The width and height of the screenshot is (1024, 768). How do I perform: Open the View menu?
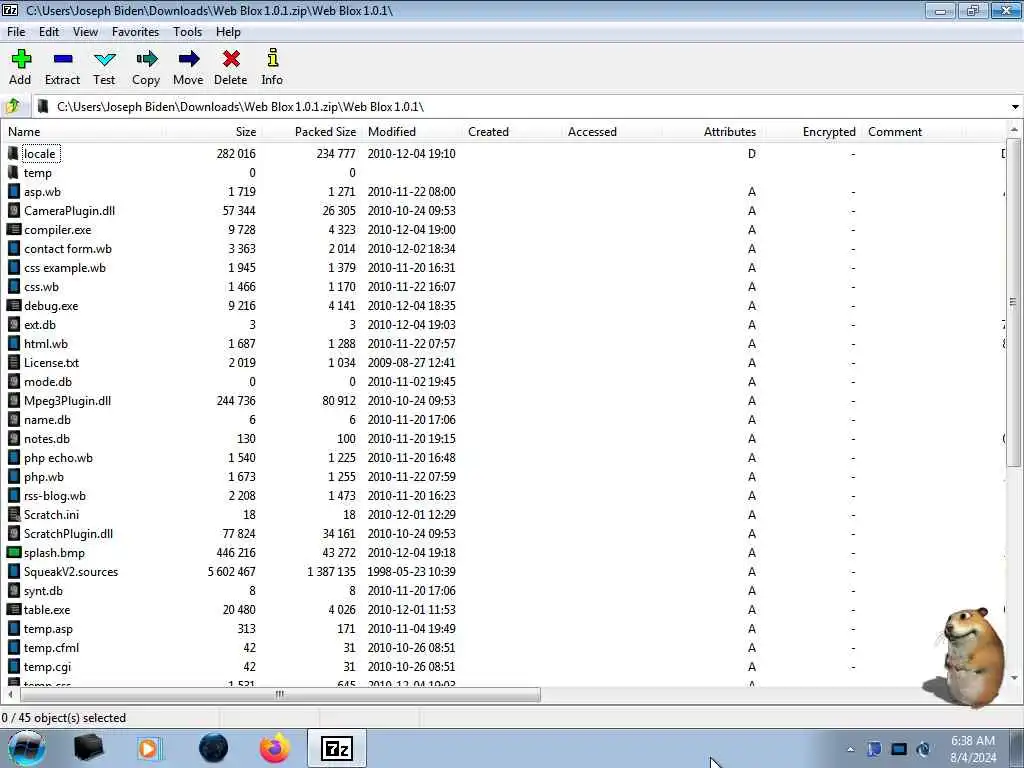[x=86, y=32]
